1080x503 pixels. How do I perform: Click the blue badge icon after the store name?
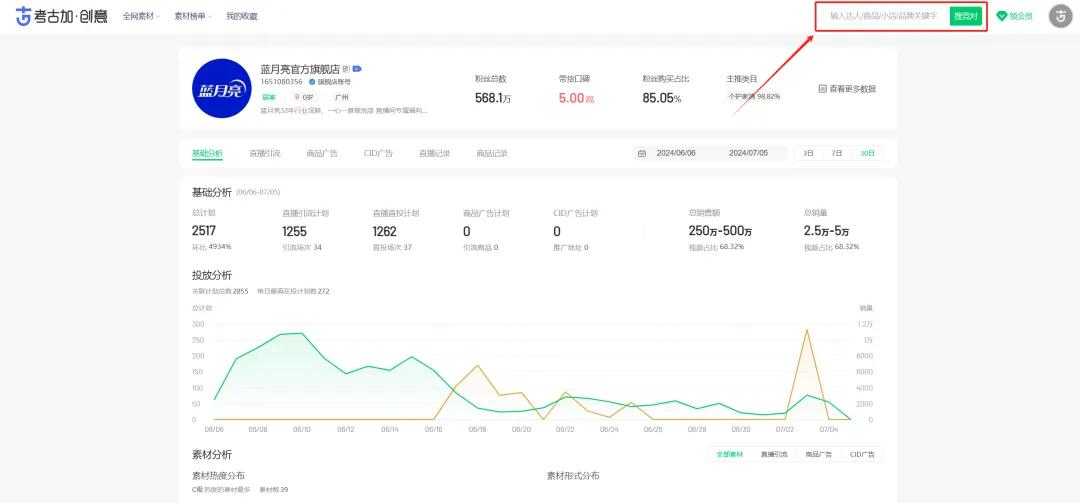point(357,69)
